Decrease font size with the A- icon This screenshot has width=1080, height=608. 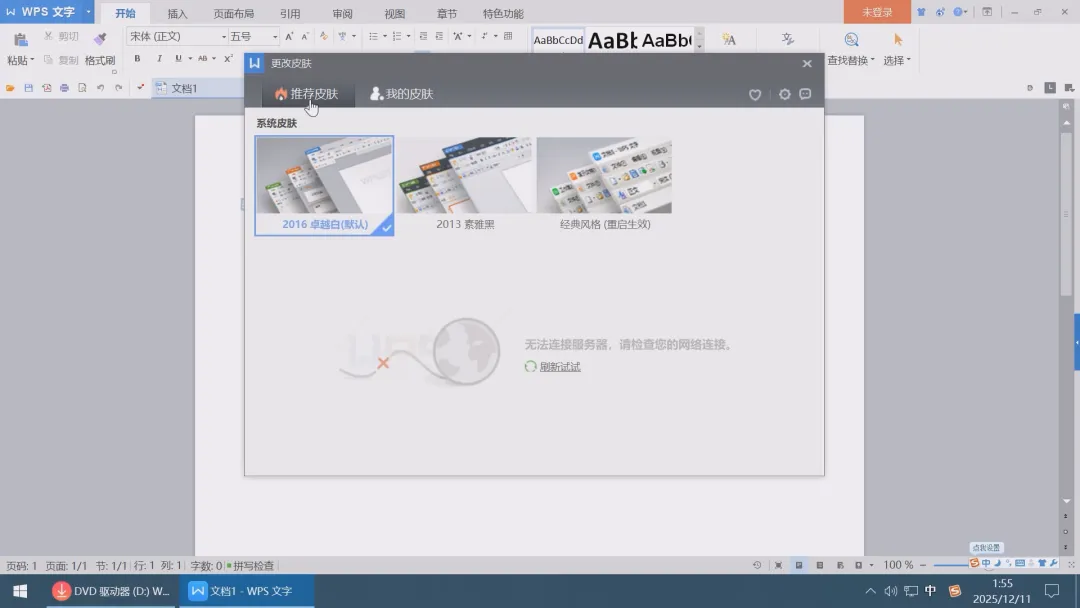pos(305,36)
